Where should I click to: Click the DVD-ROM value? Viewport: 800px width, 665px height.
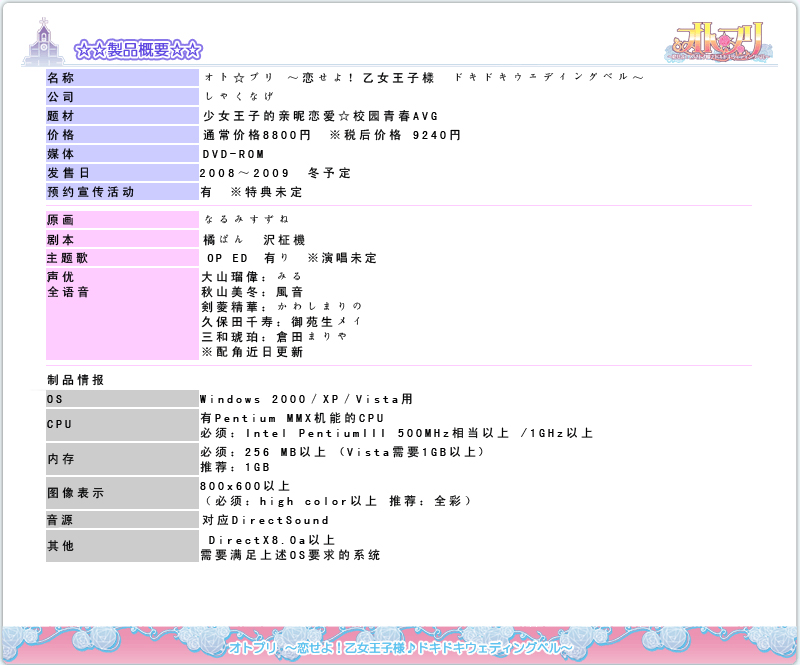pos(233,154)
